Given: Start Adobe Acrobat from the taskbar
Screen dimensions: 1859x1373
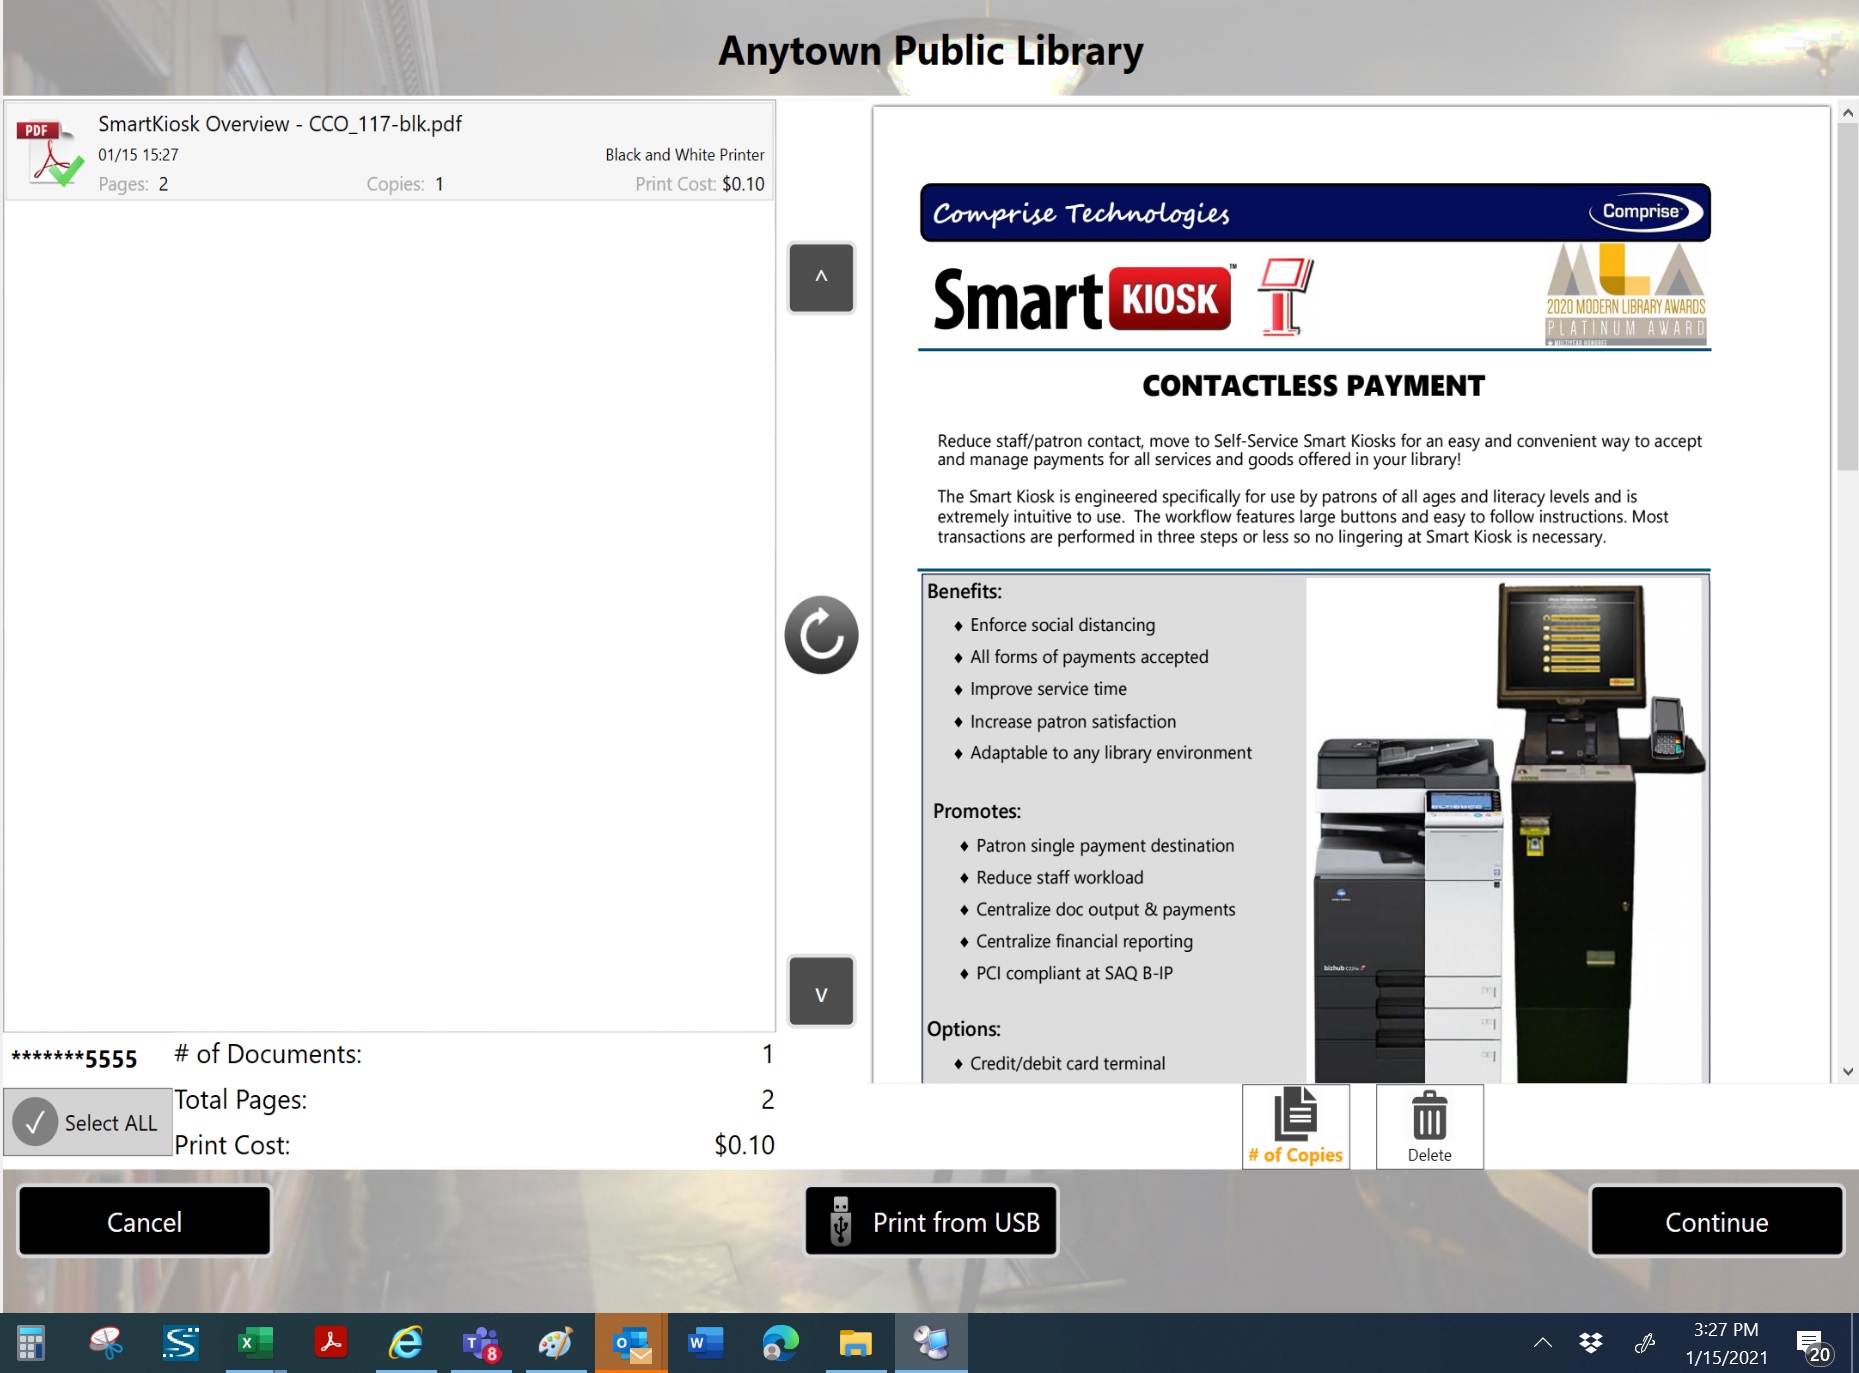Looking at the screenshot, I should [331, 1341].
